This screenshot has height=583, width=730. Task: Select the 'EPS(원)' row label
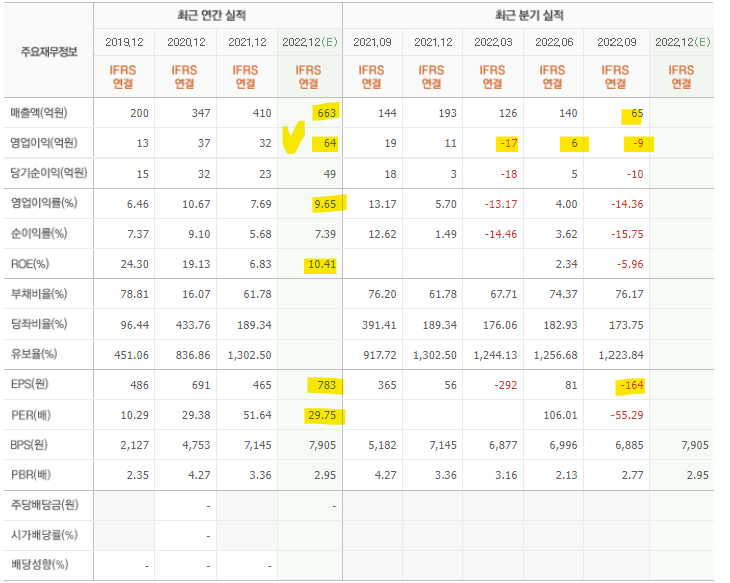(30, 384)
